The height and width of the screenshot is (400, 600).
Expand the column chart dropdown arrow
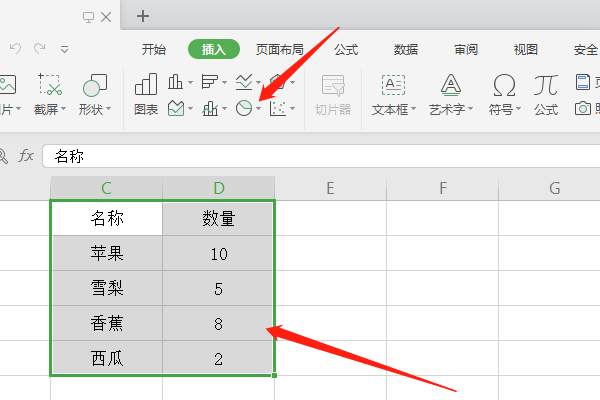point(190,82)
